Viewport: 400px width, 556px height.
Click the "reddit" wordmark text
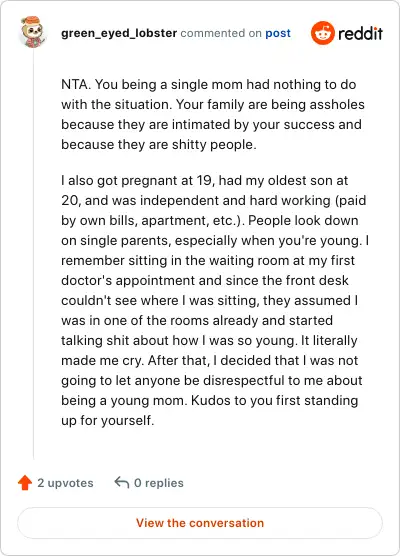click(x=360, y=34)
